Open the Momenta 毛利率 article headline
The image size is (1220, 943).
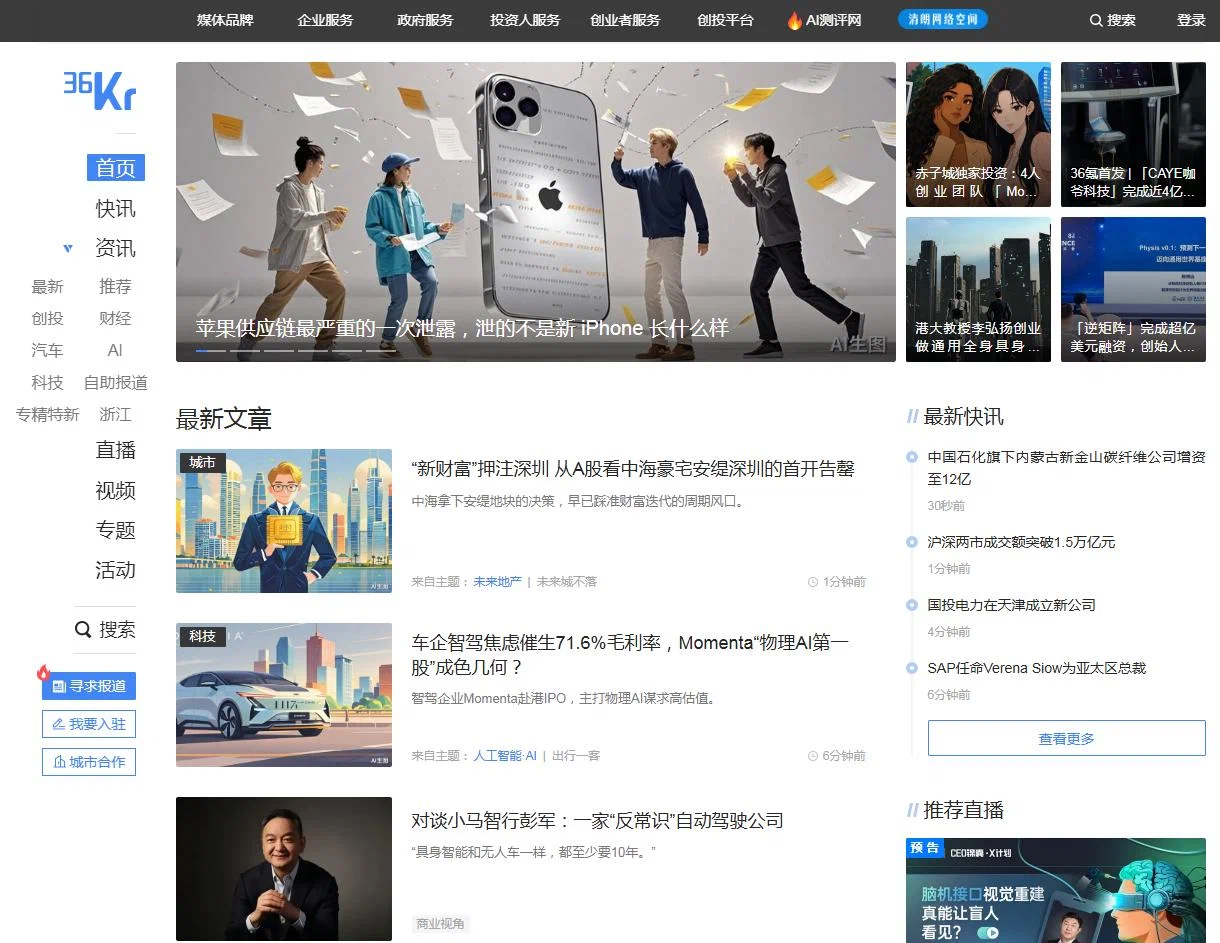[630, 655]
